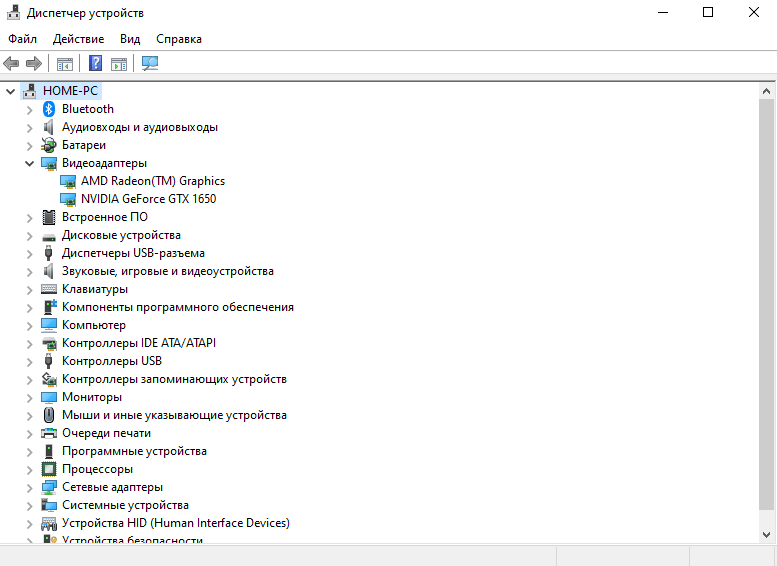Image resolution: width=777 pixels, height=566 pixels.
Task: Click the USB plug icon beside Контроллеры USB
Action: 49,361
